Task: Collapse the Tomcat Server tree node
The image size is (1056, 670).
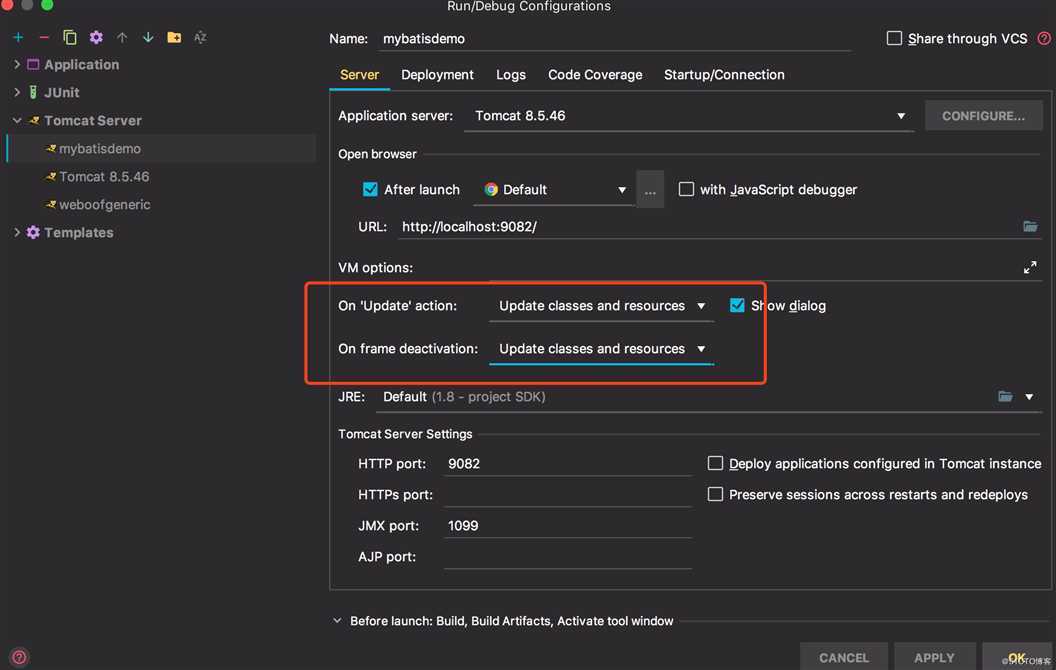Action: click(x=17, y=121)
